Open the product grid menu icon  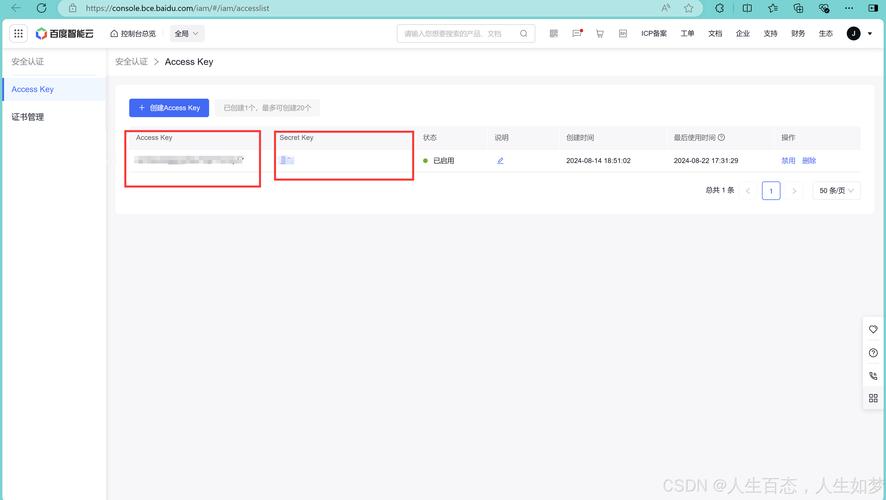[18, 33]
